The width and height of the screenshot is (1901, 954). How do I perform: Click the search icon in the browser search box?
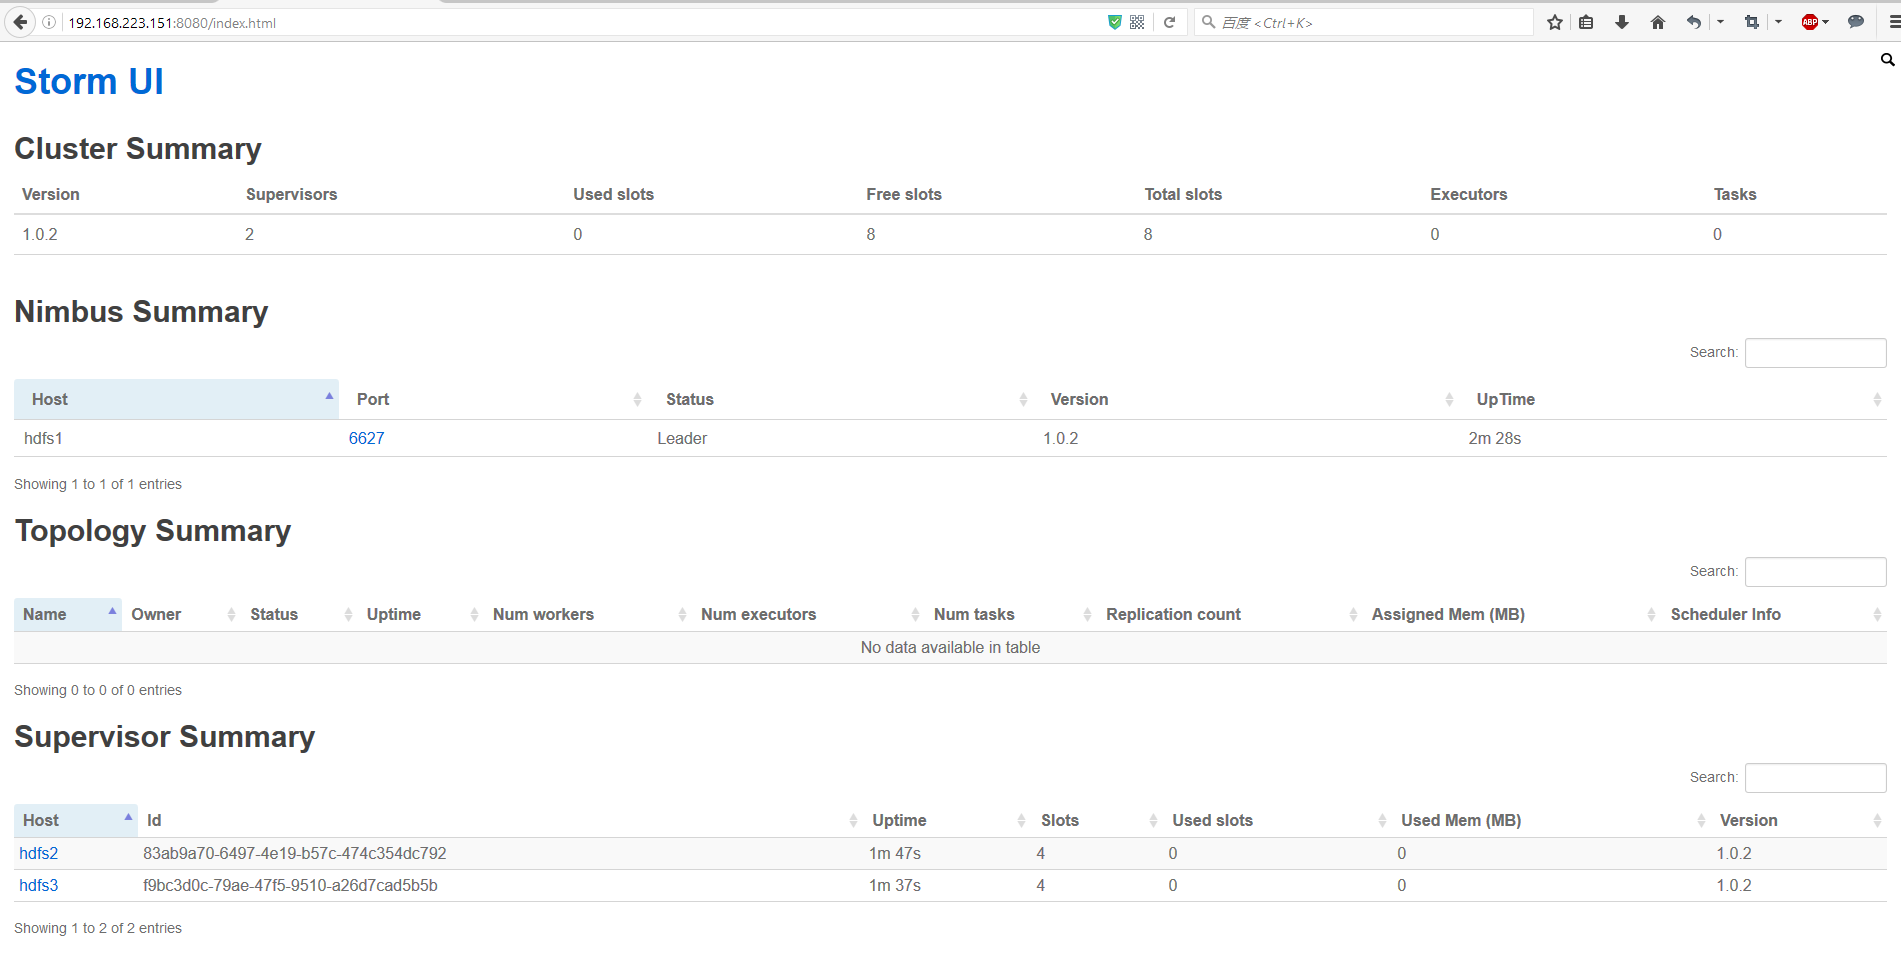click(1208, 22)
